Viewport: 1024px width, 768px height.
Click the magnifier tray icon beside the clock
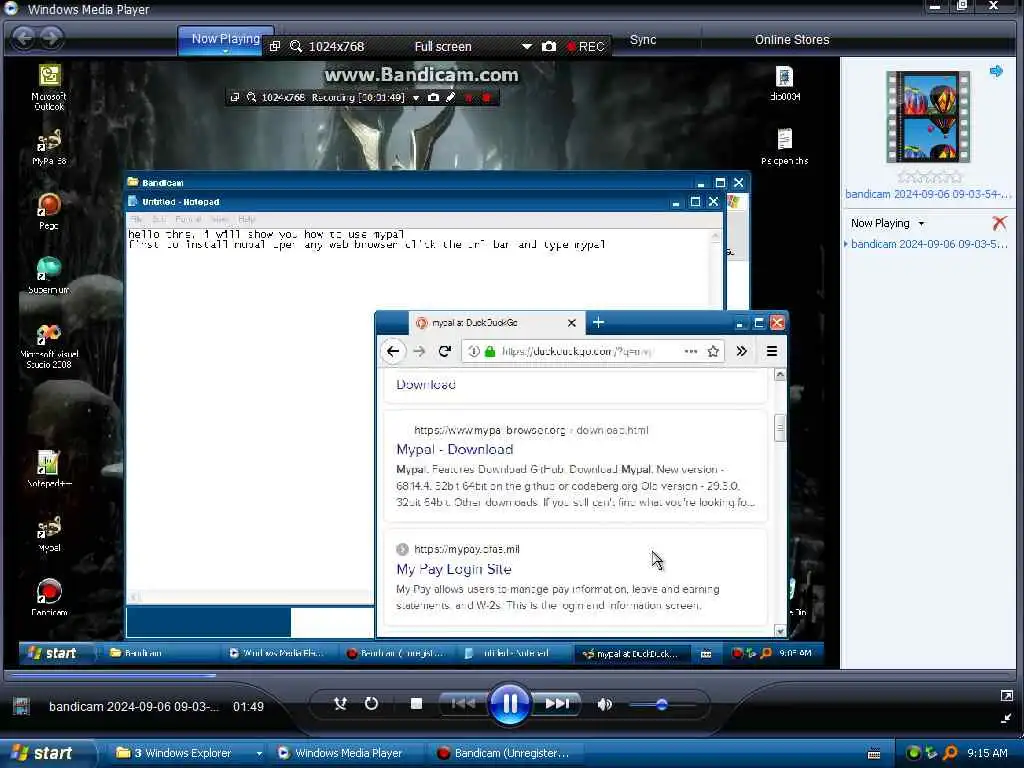tap(950, 753)
